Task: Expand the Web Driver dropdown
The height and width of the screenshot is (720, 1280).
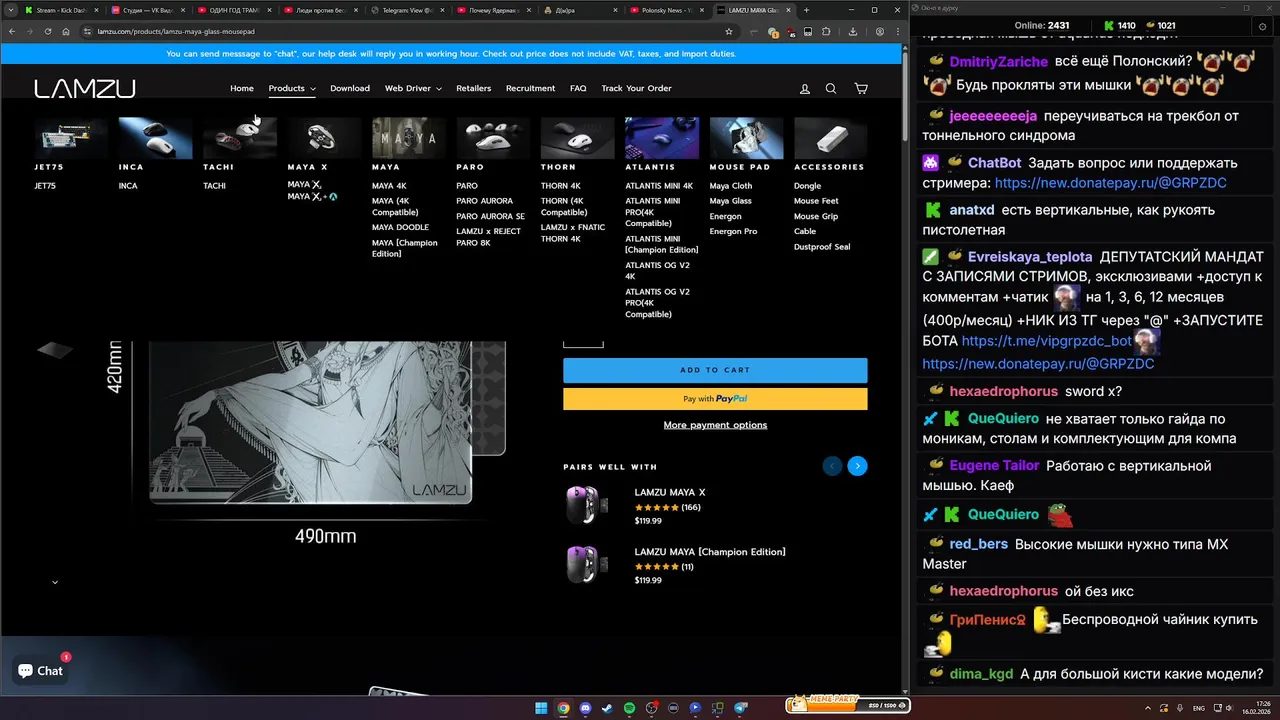Action: pyautogui.click(x=413, y=89)
